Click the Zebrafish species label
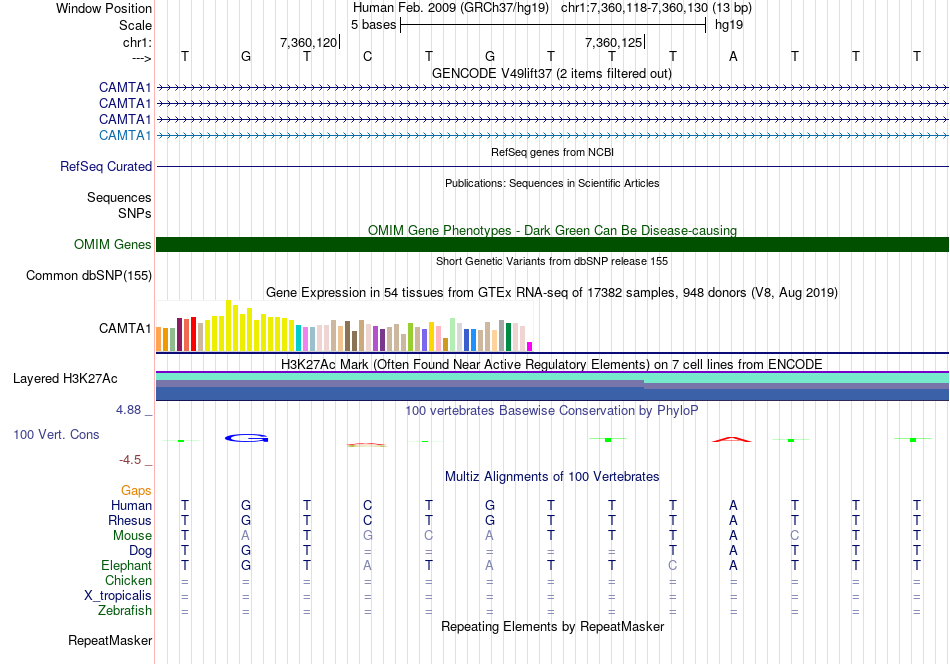 pos(125,610)
